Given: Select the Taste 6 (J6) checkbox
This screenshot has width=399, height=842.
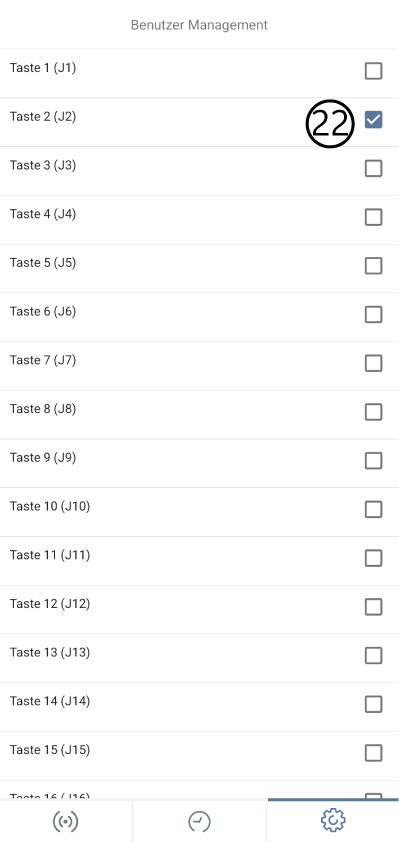Looking at the screenshot, I should [373, 314].
